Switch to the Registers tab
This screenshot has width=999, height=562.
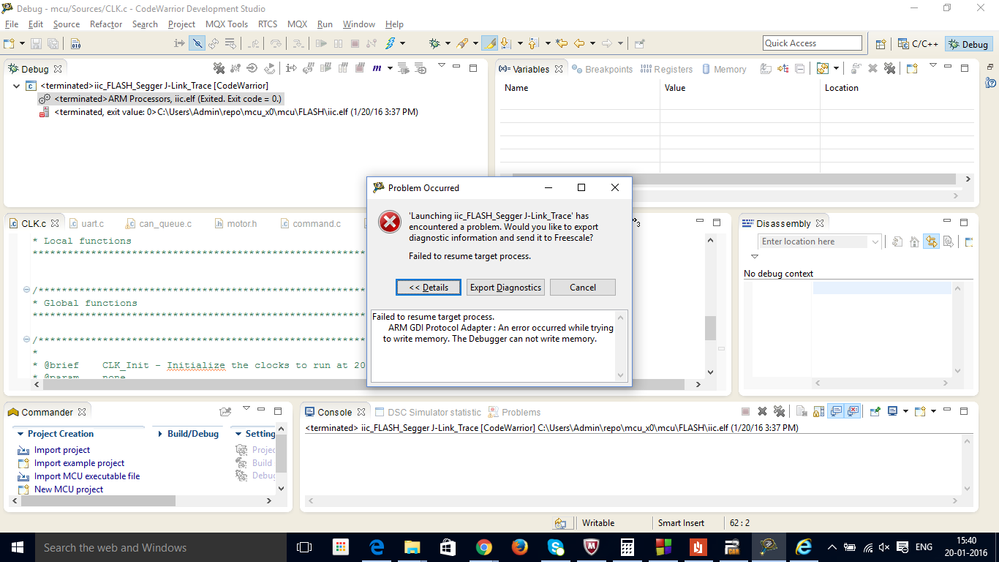pos(666,69)
